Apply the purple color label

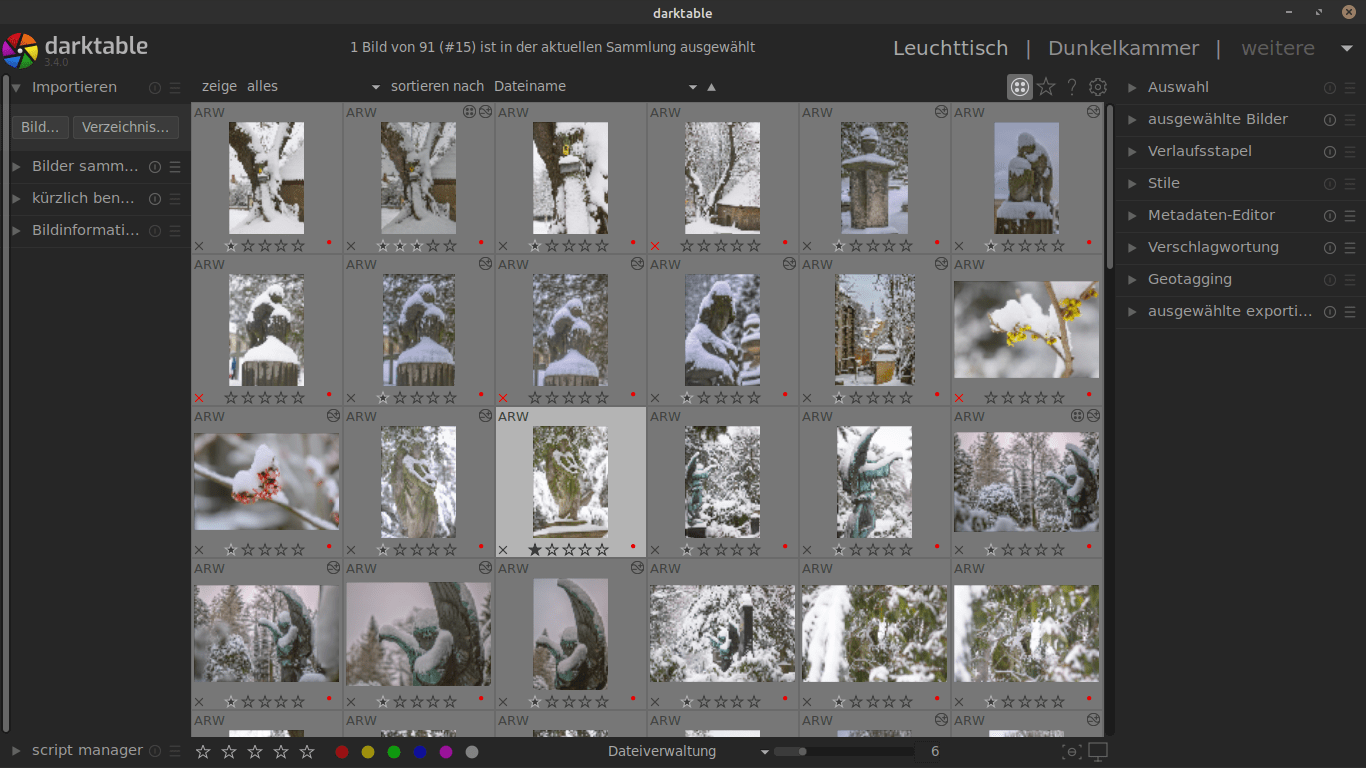[446, 752]
